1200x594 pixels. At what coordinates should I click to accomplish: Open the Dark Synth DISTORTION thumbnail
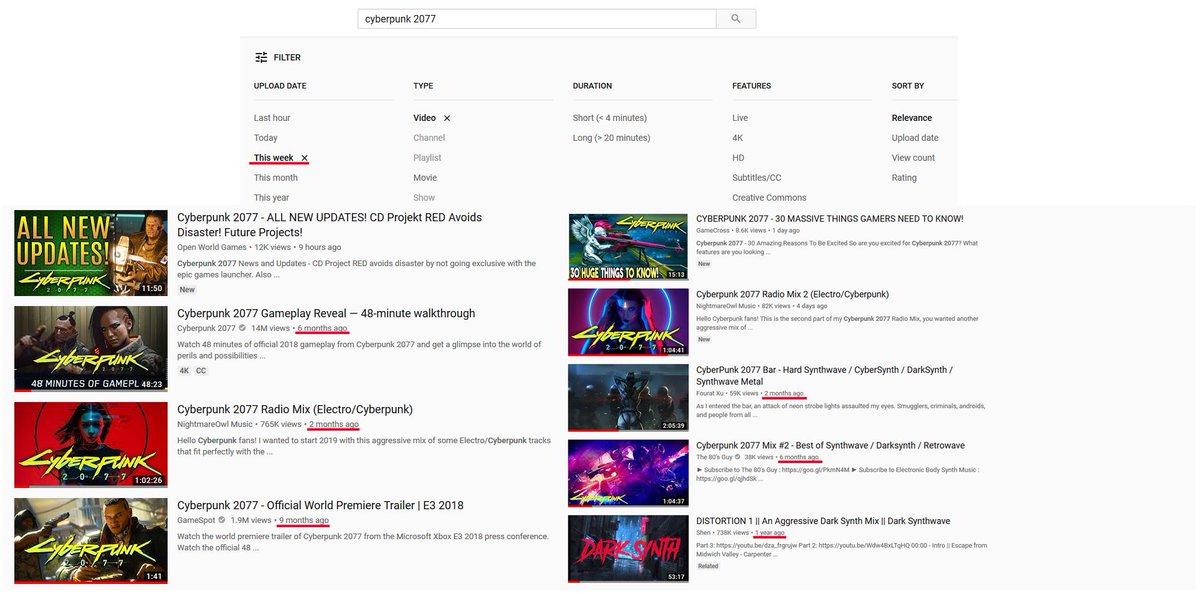(628, 549)
